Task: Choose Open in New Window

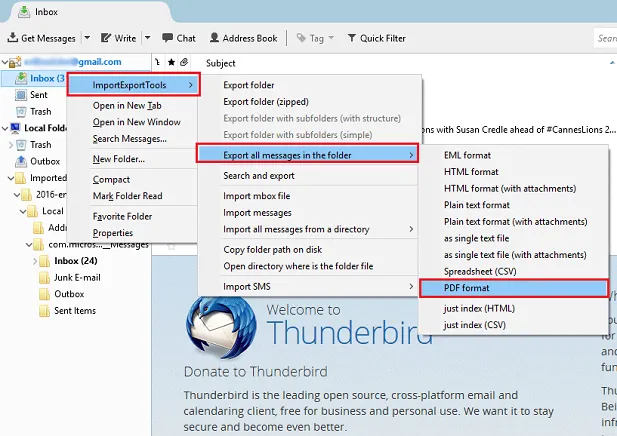Action: (x=137, y=122)
